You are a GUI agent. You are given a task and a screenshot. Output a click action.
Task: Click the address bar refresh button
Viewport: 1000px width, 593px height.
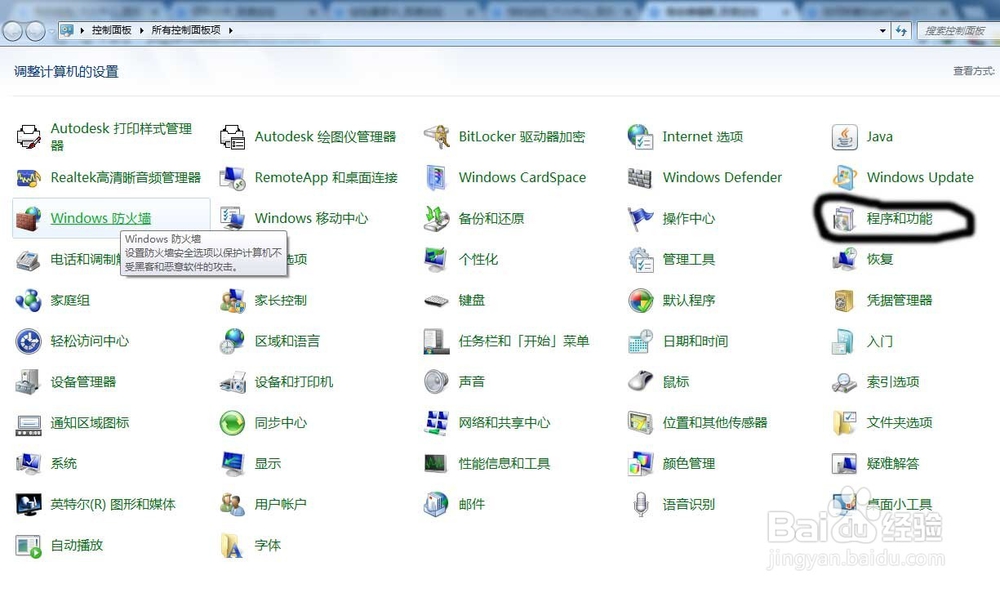pos(901,30)
